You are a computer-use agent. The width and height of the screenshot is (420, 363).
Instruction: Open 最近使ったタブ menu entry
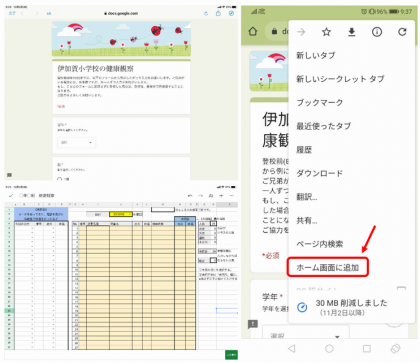click(x=324, y=126)
